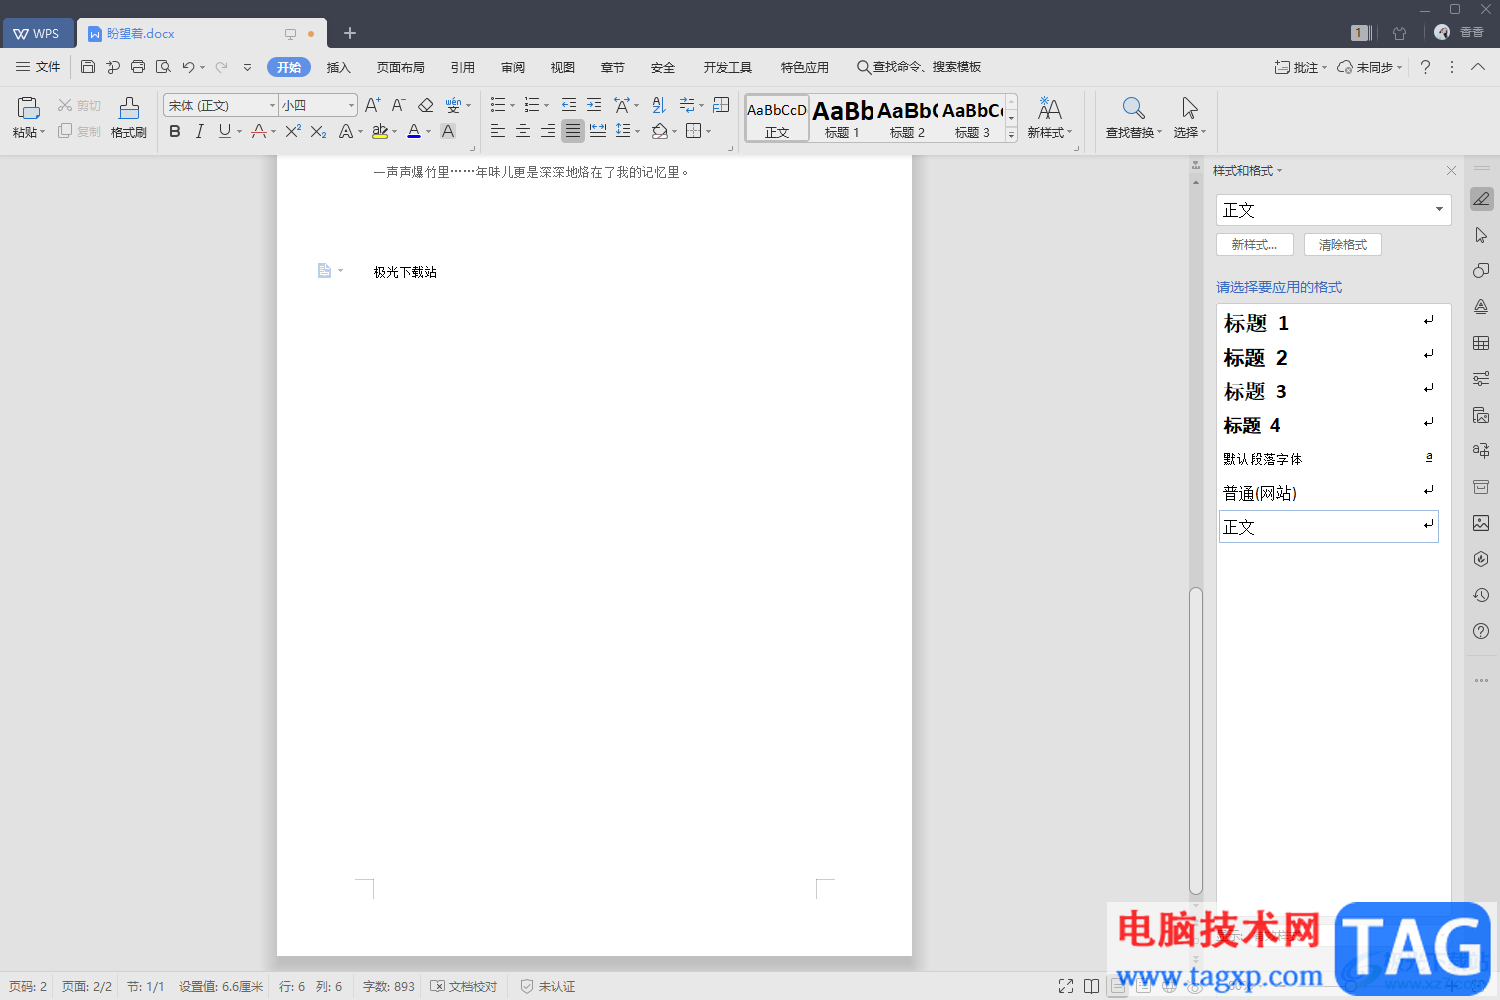The width and height of the screenshot is (1500, 1000).
Task: Open print preview icon
Action: (x=163, y=67)
